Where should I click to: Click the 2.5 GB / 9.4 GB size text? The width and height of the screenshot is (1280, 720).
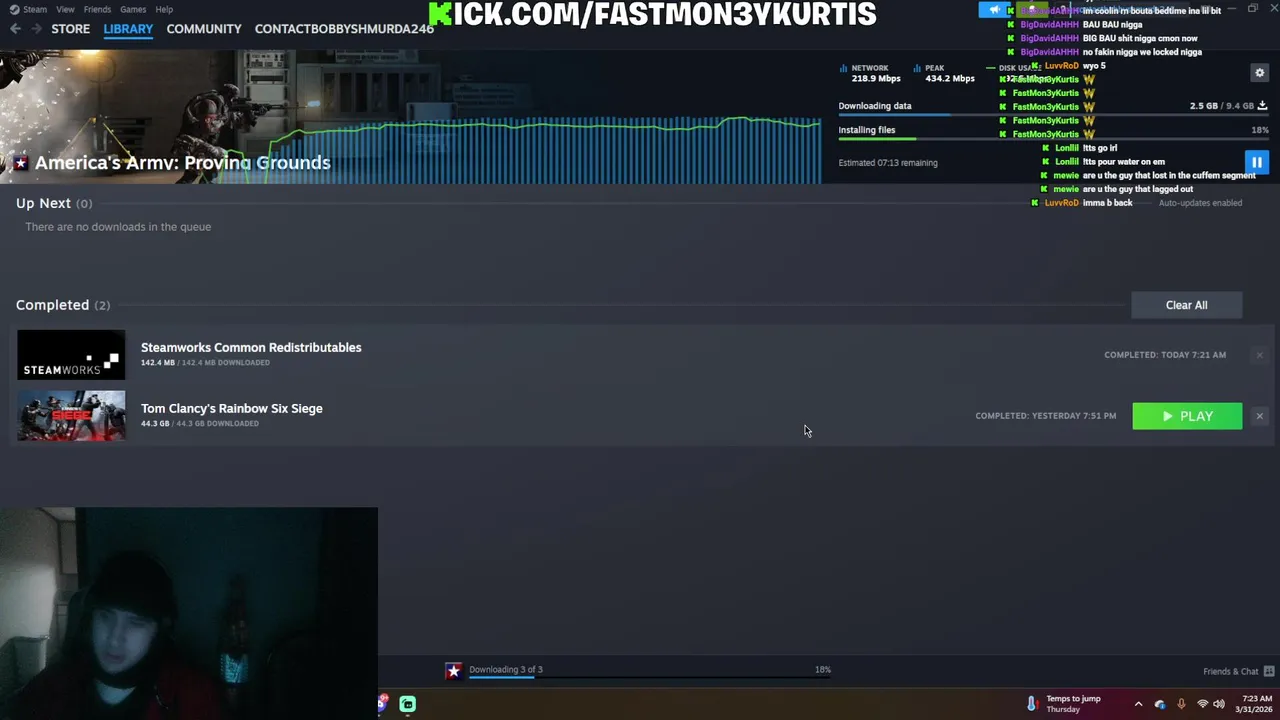pos(1221,106)
